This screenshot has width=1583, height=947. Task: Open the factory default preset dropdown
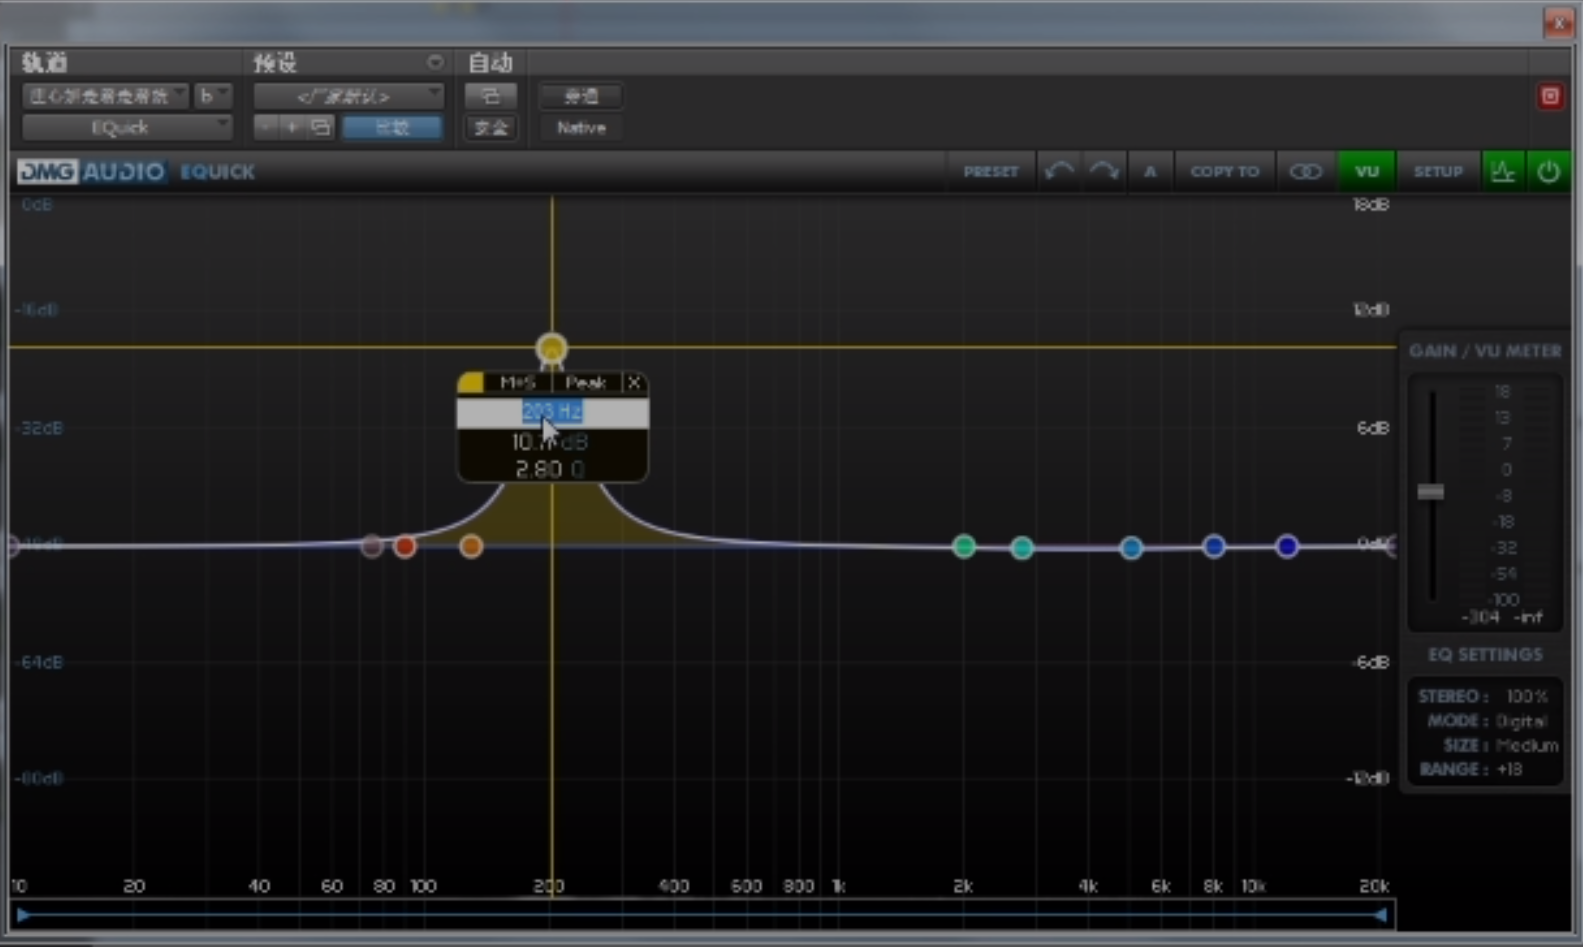[x=348, y=96]
